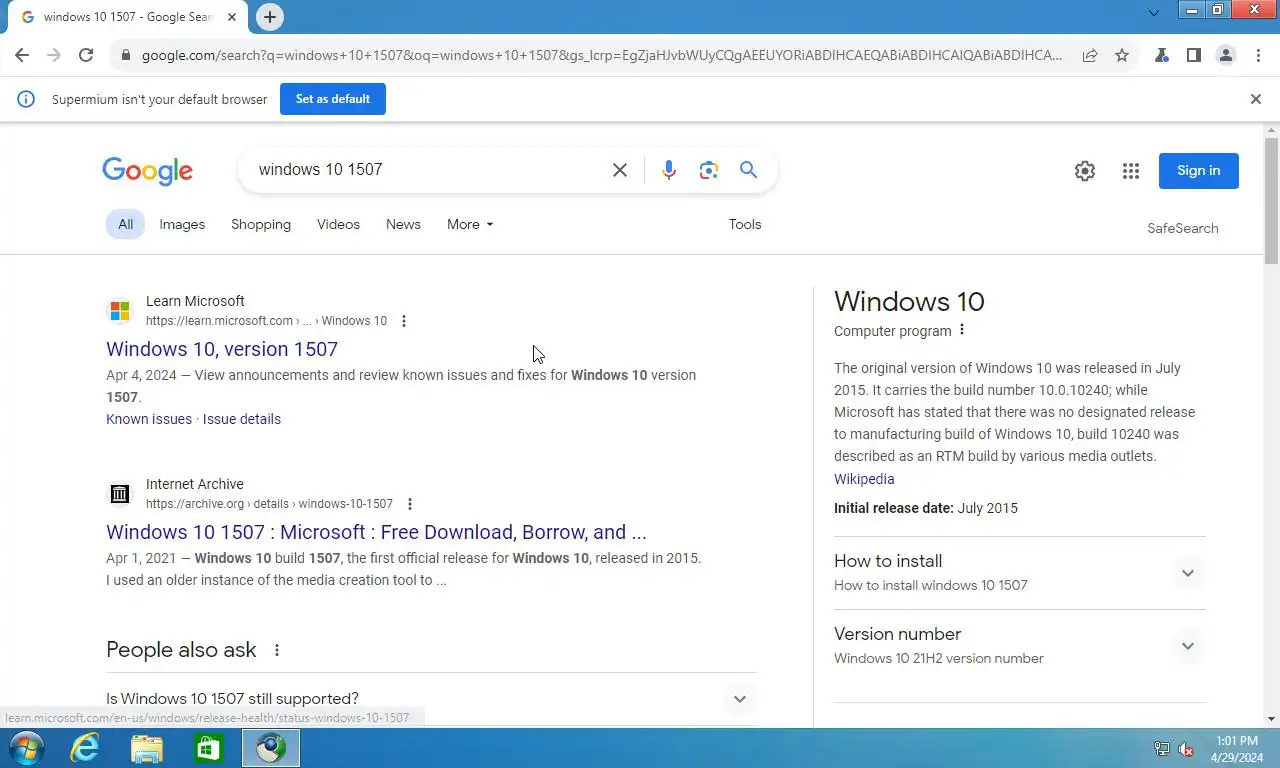
Task: Clear the search box with X
Action: [x=620, y=170]
